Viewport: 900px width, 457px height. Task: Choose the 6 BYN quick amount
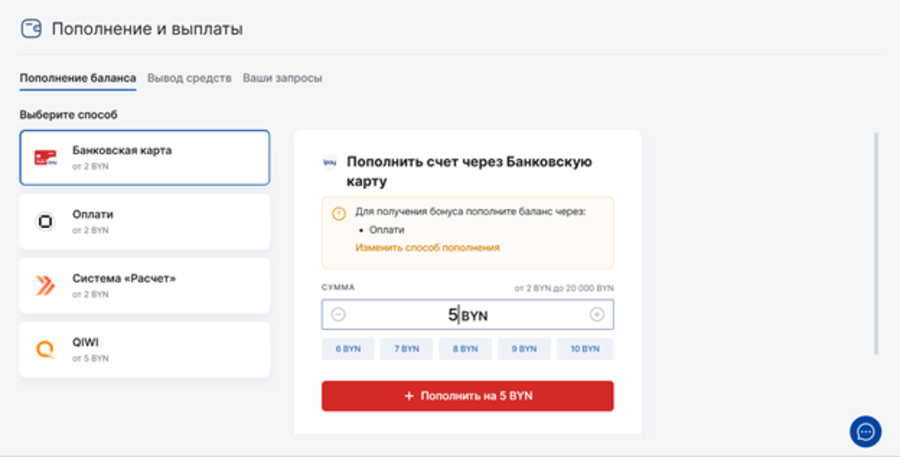pyautogui.click(x=348, y=349)
